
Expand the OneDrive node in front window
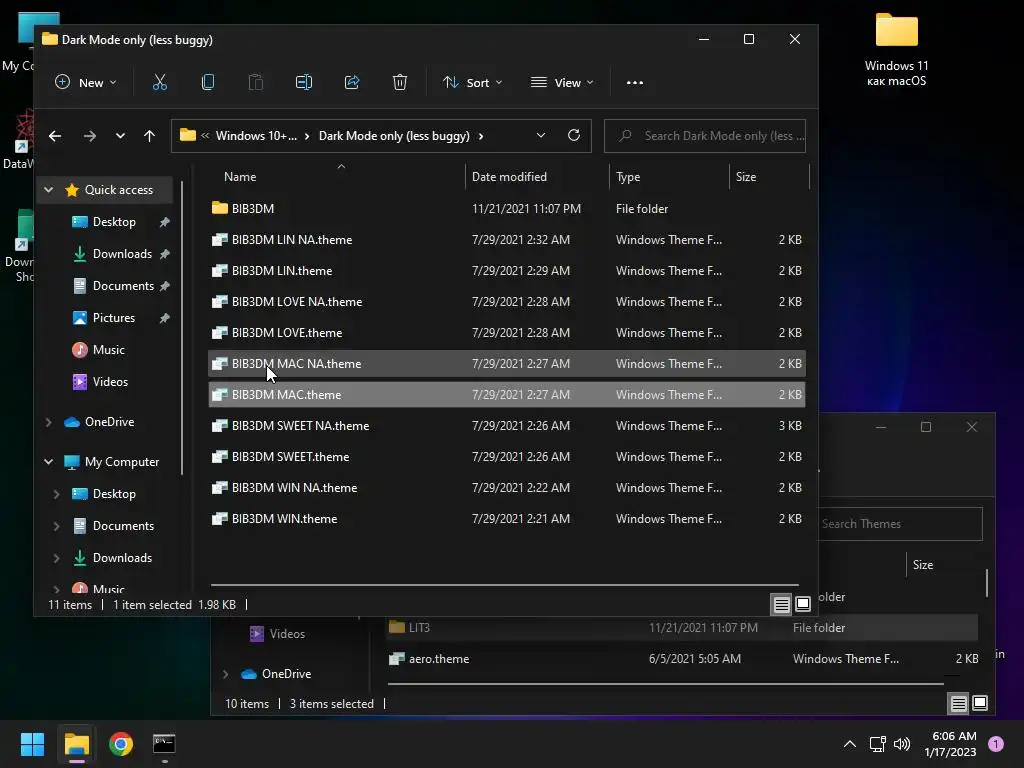point(48,422)
